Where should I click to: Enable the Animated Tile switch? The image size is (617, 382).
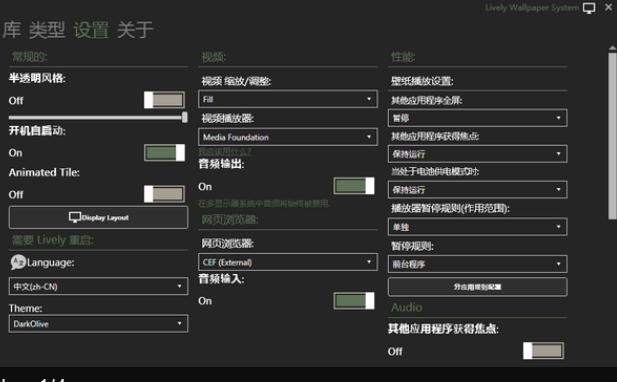tap(164, 194)
